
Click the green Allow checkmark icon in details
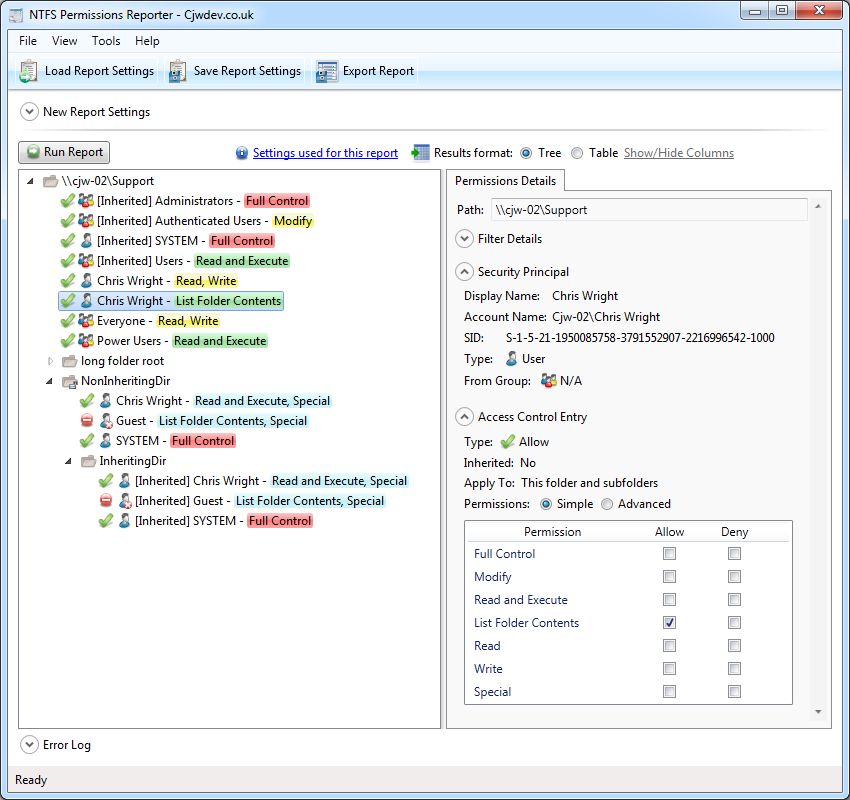click(x=507, y=442)
